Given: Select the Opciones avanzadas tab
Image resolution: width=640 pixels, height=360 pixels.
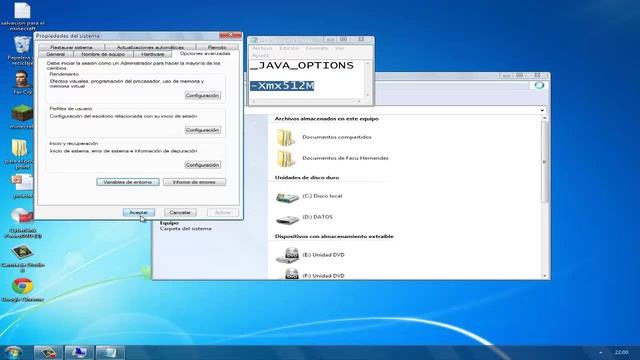Looking at the screenshot, I should tap(205, 53).
